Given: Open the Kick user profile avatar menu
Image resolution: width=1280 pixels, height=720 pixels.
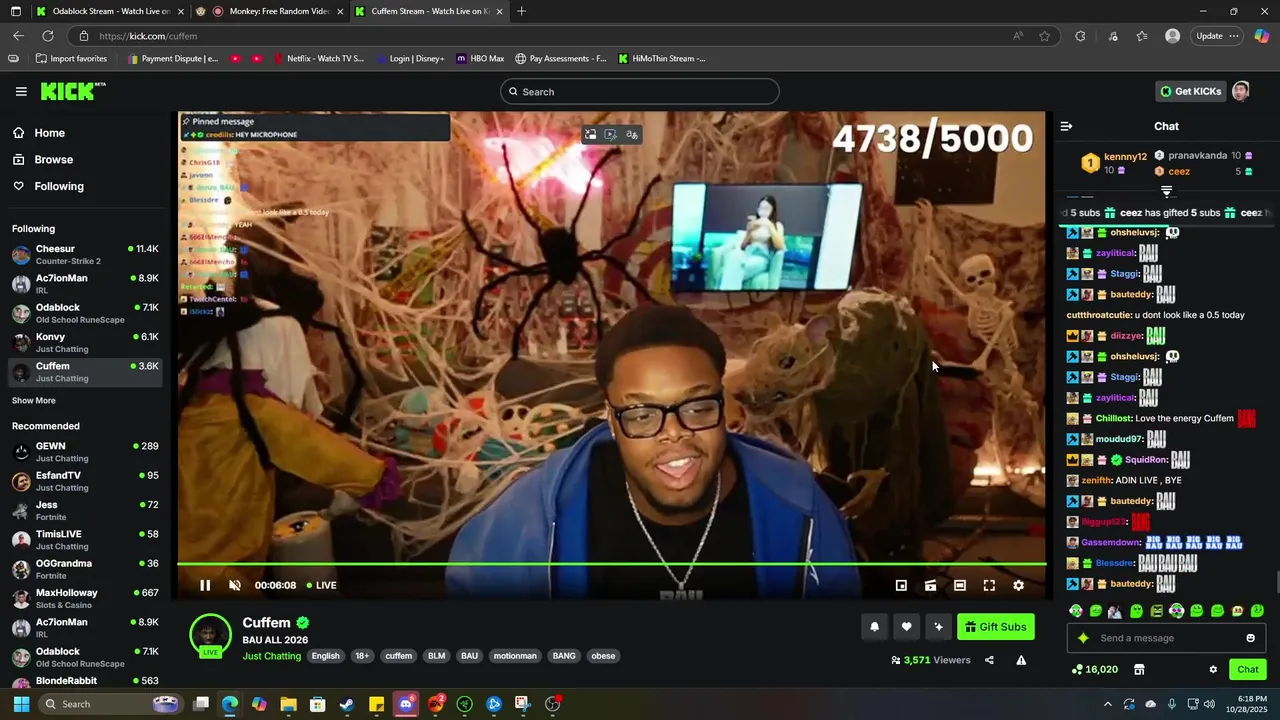Looking at the screenshot, I should click(1241, 91).
